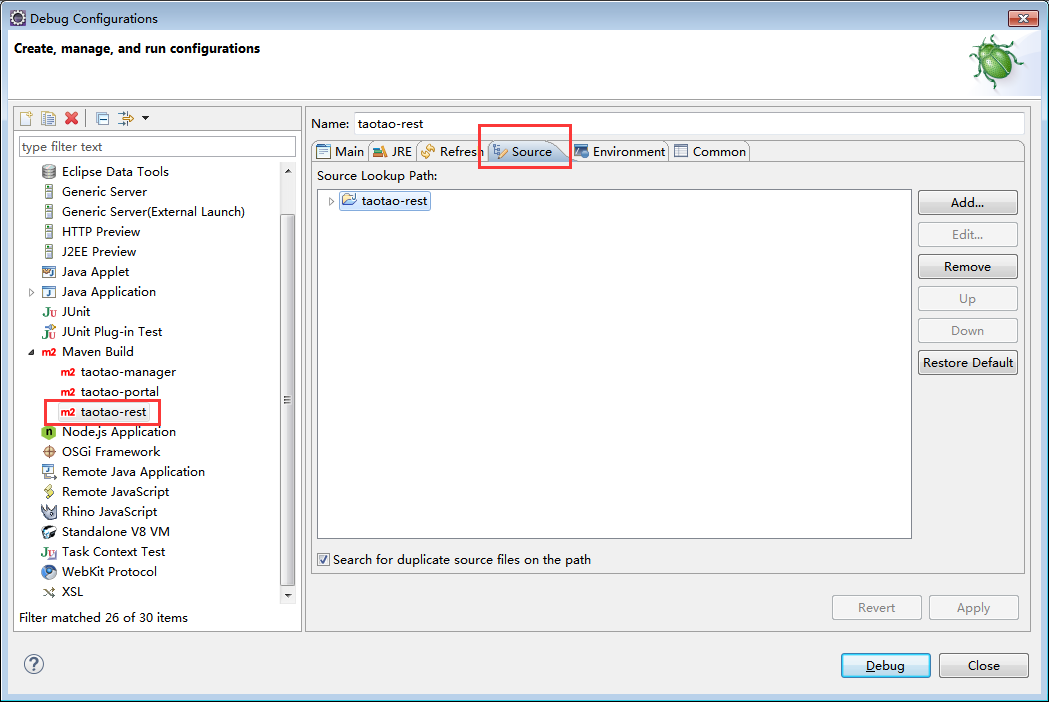
Task: Click the Restore Default button
Action: (x=967, y=362)
